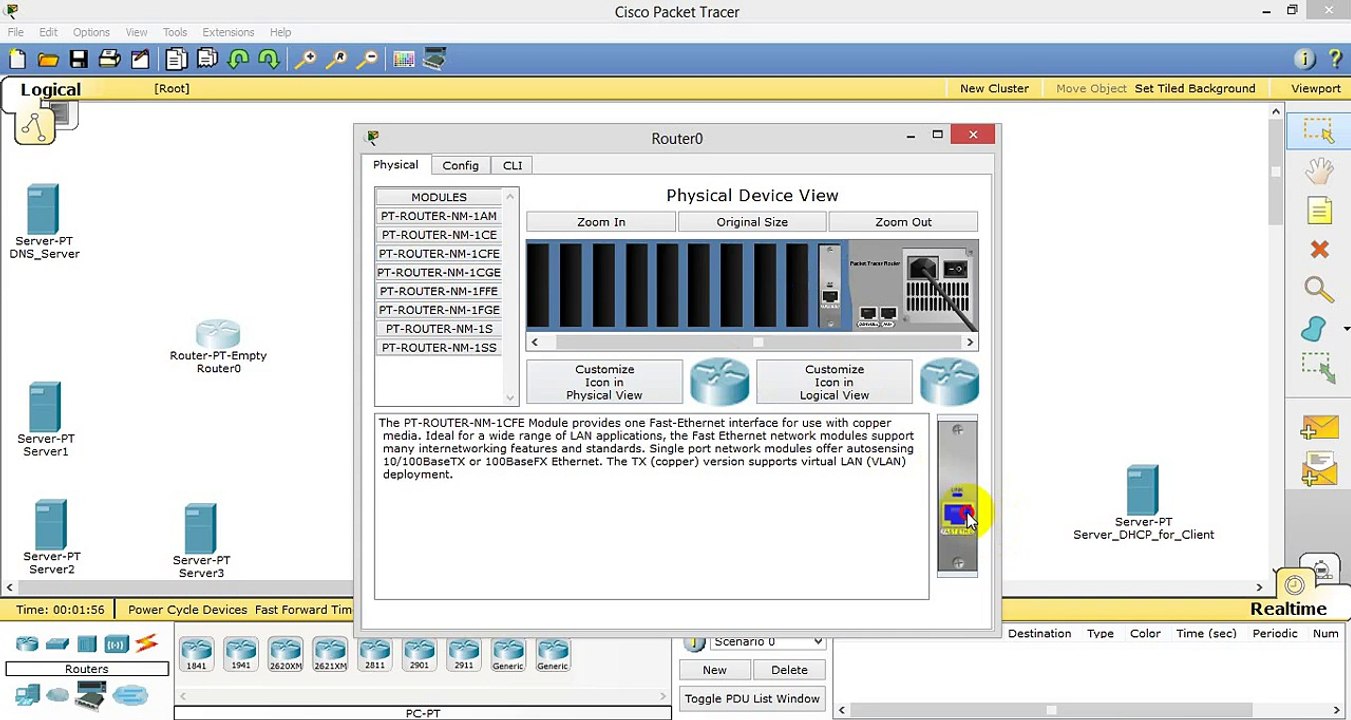
Task: Select the Switches device category icon
Action: coord(57,644)
